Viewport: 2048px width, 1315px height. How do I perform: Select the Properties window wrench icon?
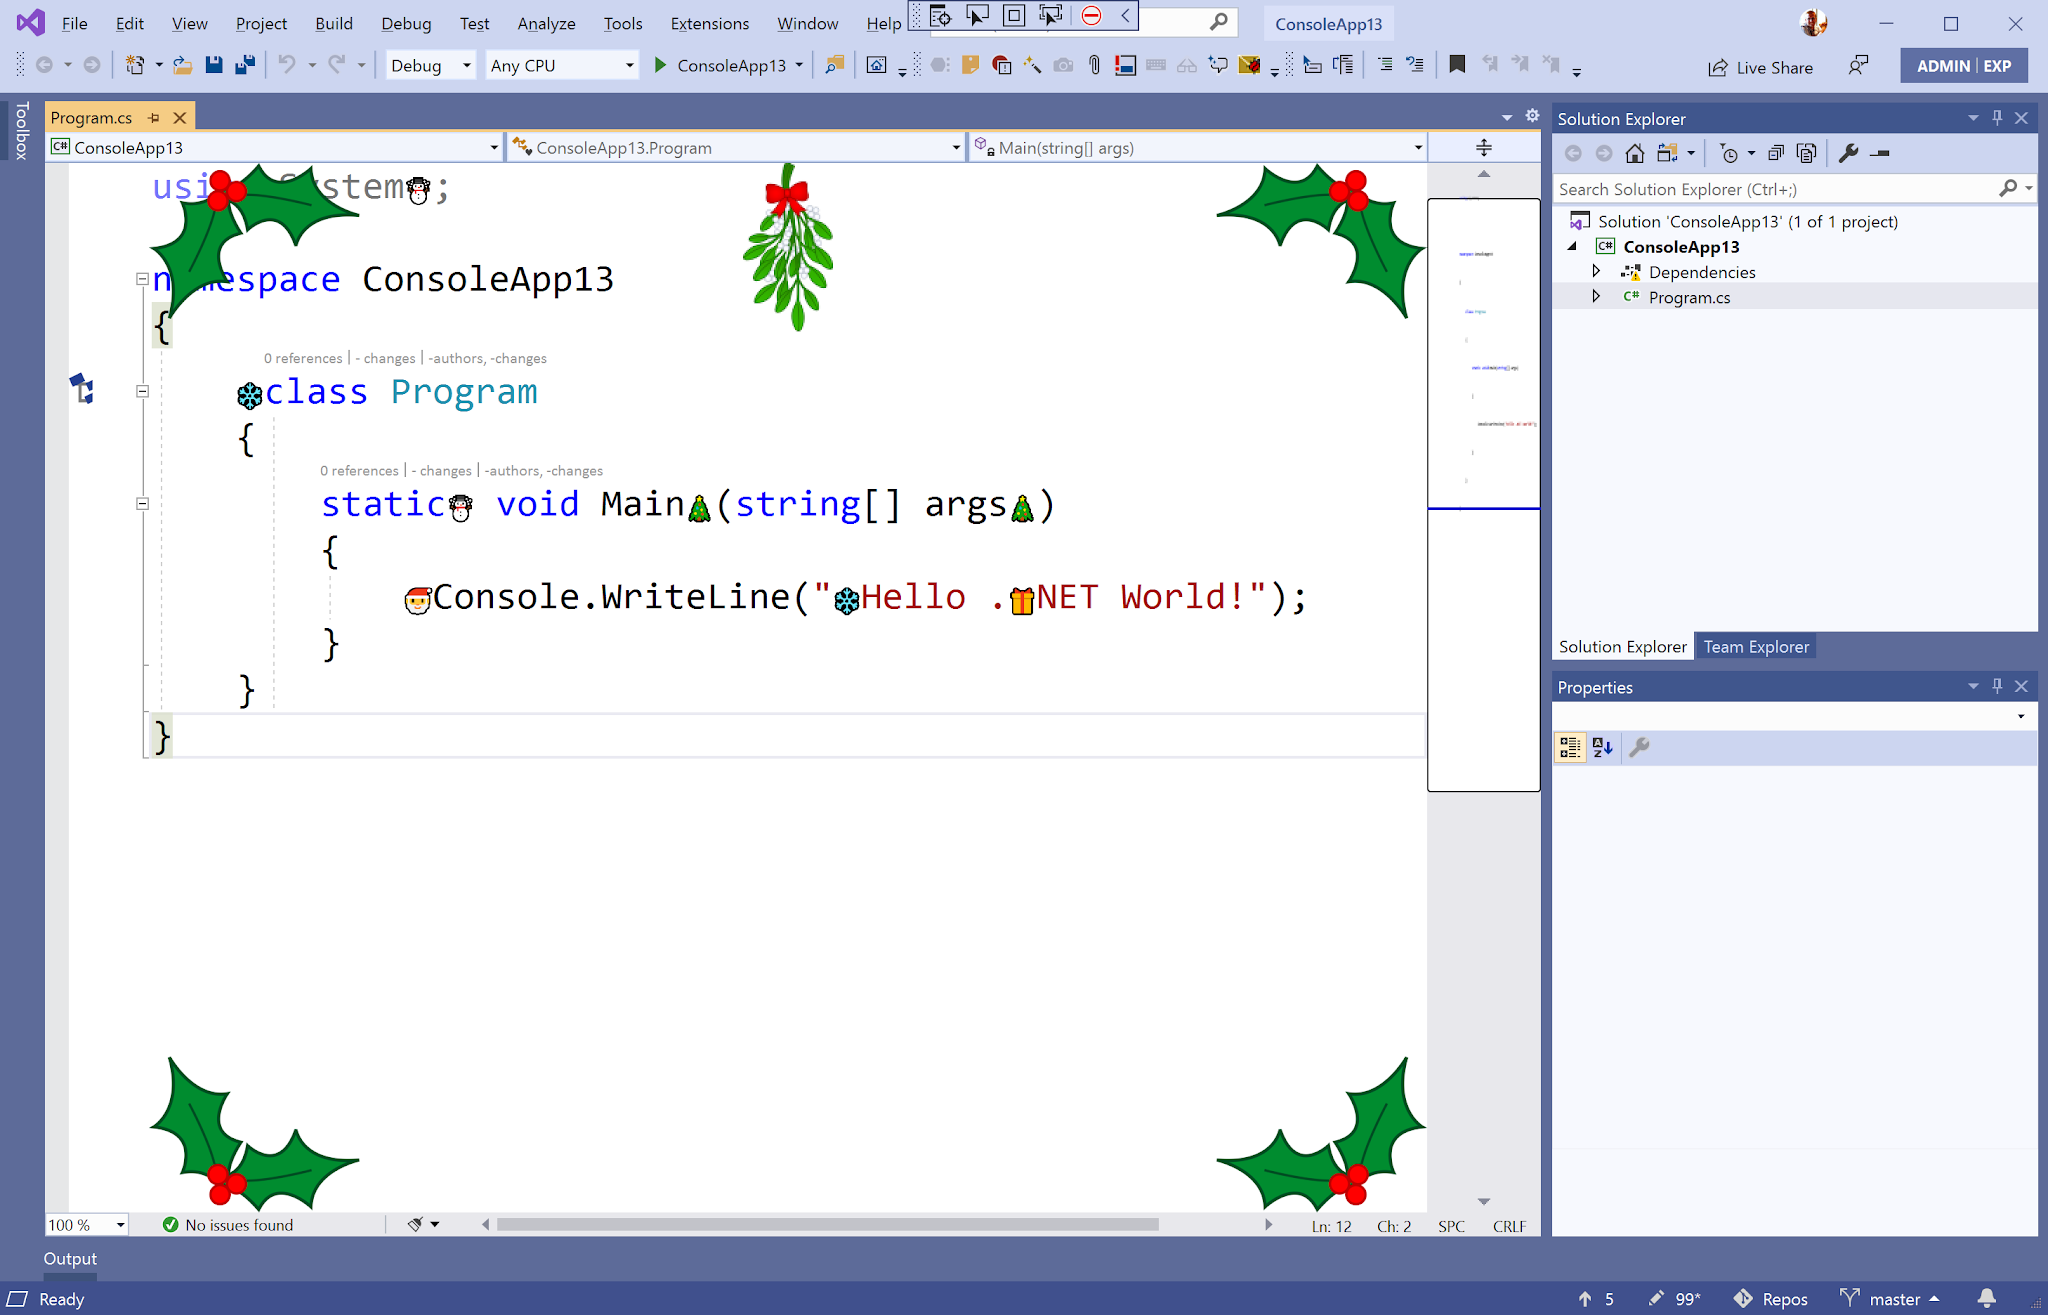coord(1638,747)
